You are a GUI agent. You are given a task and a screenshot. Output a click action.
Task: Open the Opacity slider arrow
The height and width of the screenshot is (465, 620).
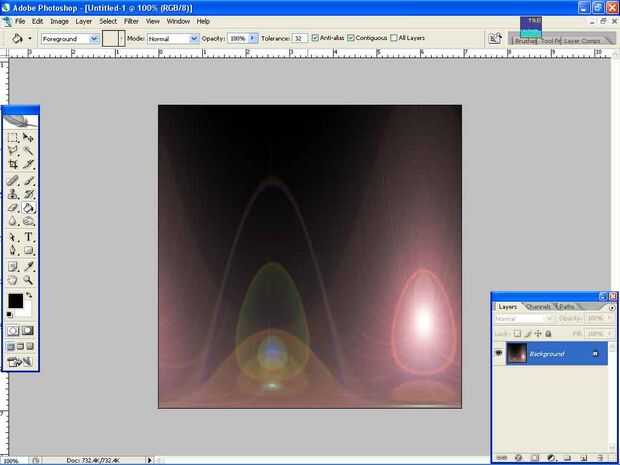(x=253, y=38)
